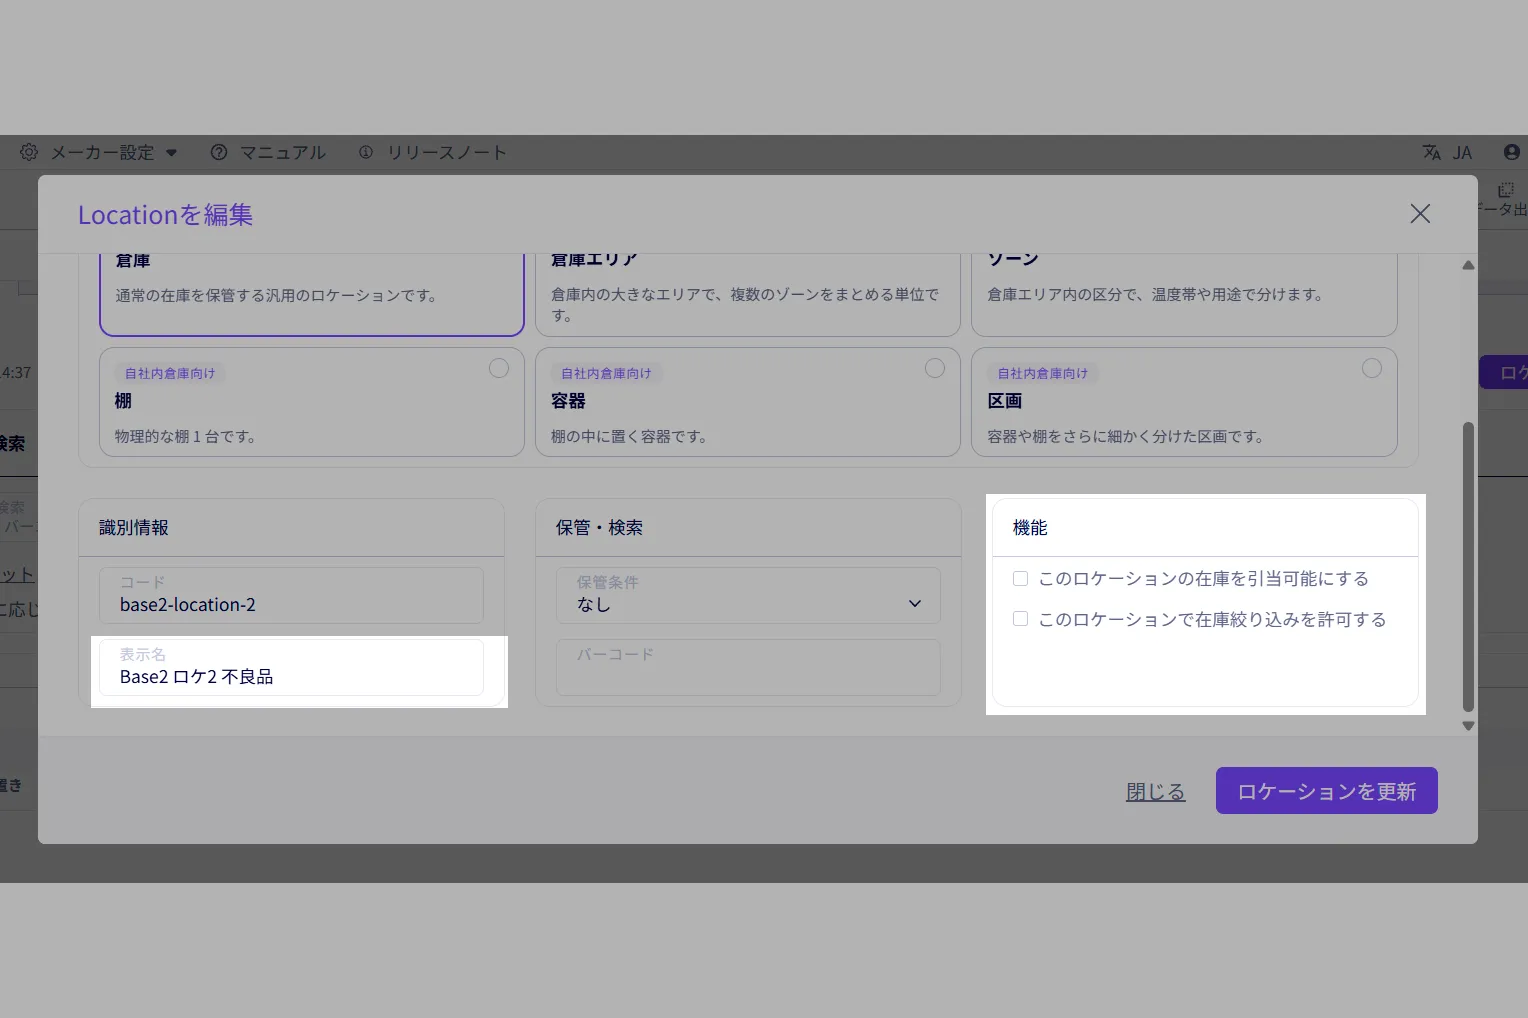Open the user account icon
Screen dimensions: 1528x1018
coord(1512,152)
